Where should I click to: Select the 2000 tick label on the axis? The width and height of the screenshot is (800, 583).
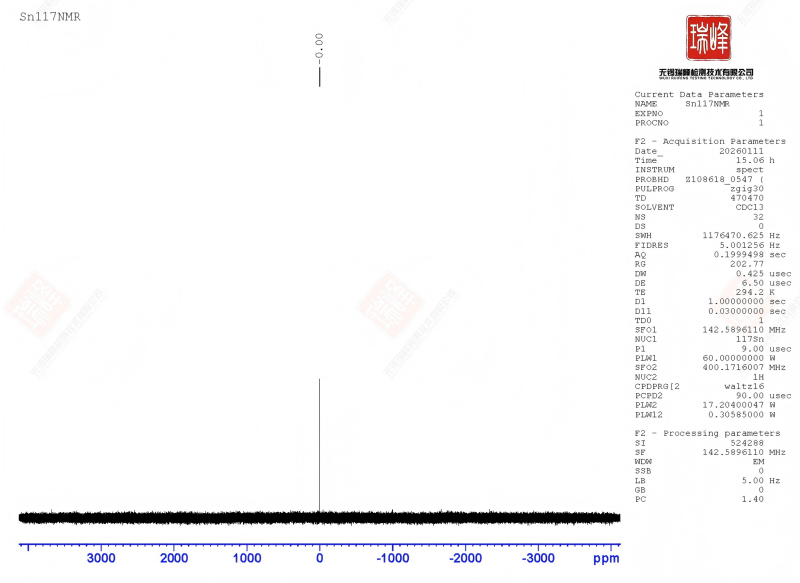[x=174, y=558]
